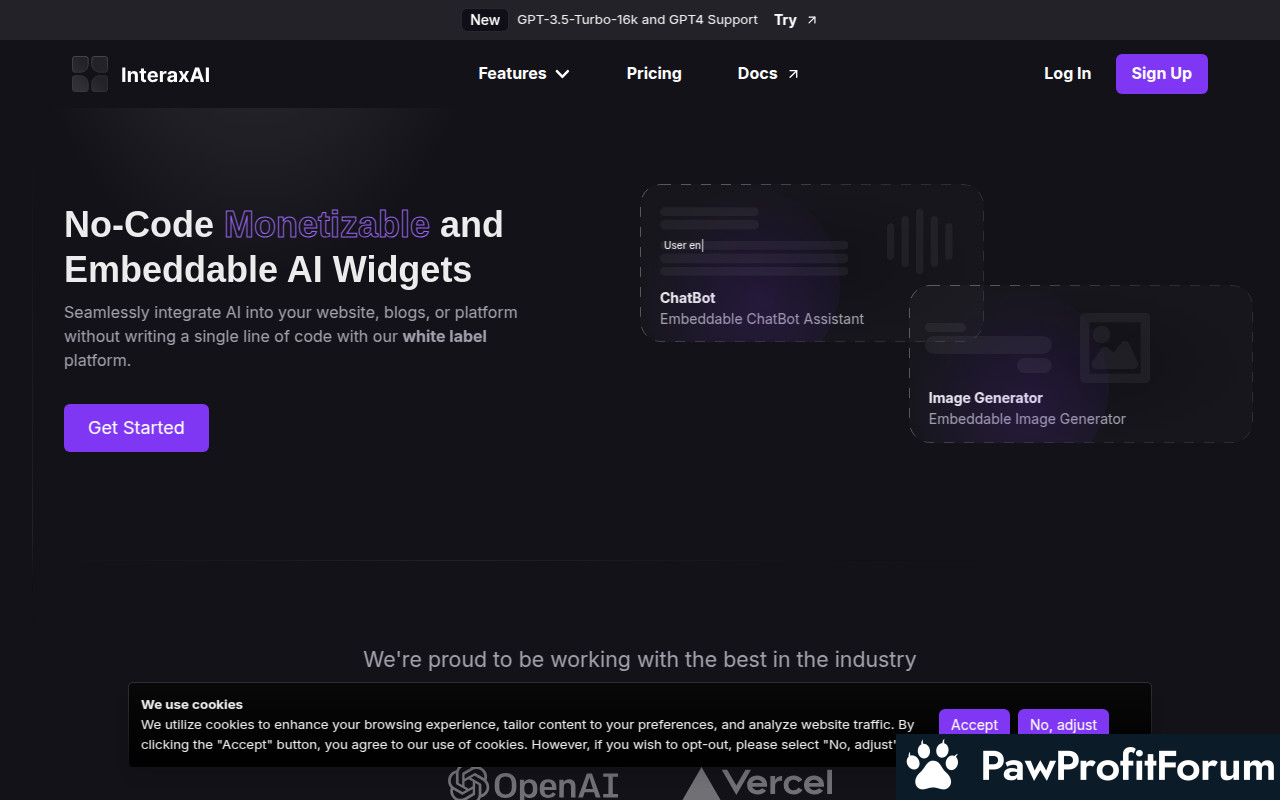Screen dimensions: 1280x800
Task: Click the User input field in ChatBot card
Action: (754, 245)
